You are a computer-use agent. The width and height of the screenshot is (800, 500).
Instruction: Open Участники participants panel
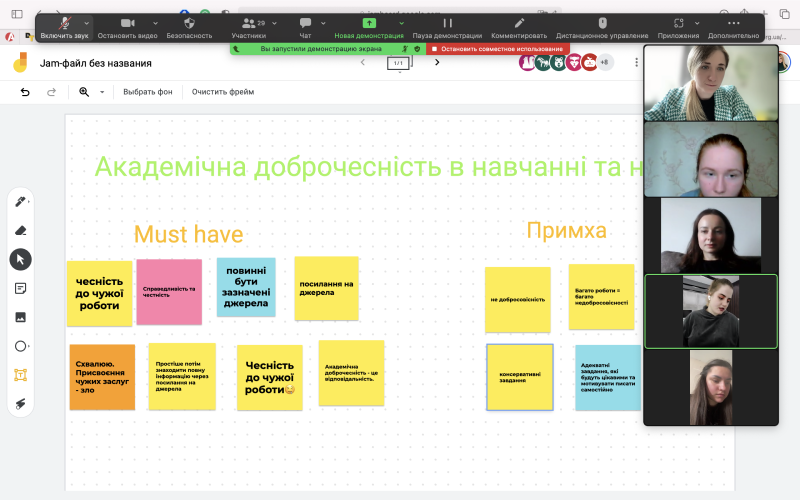click(x=248, y=28)
